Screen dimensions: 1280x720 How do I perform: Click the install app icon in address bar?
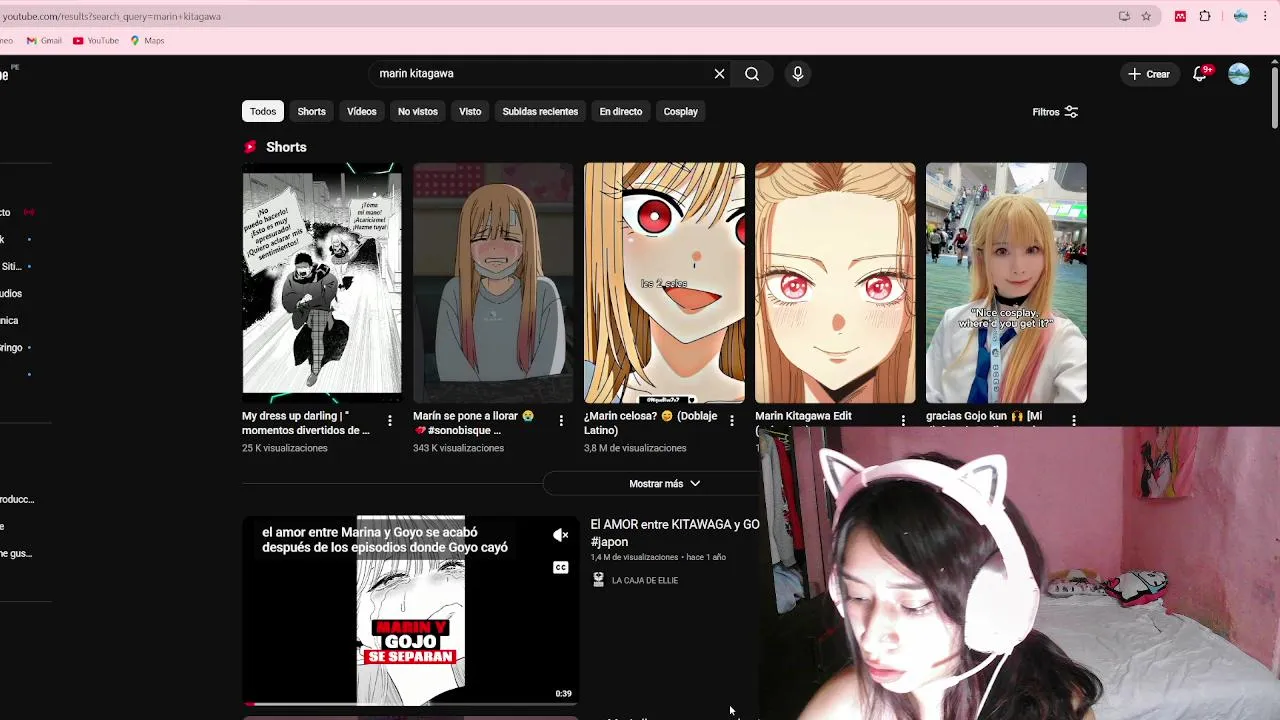point(1124,16)
